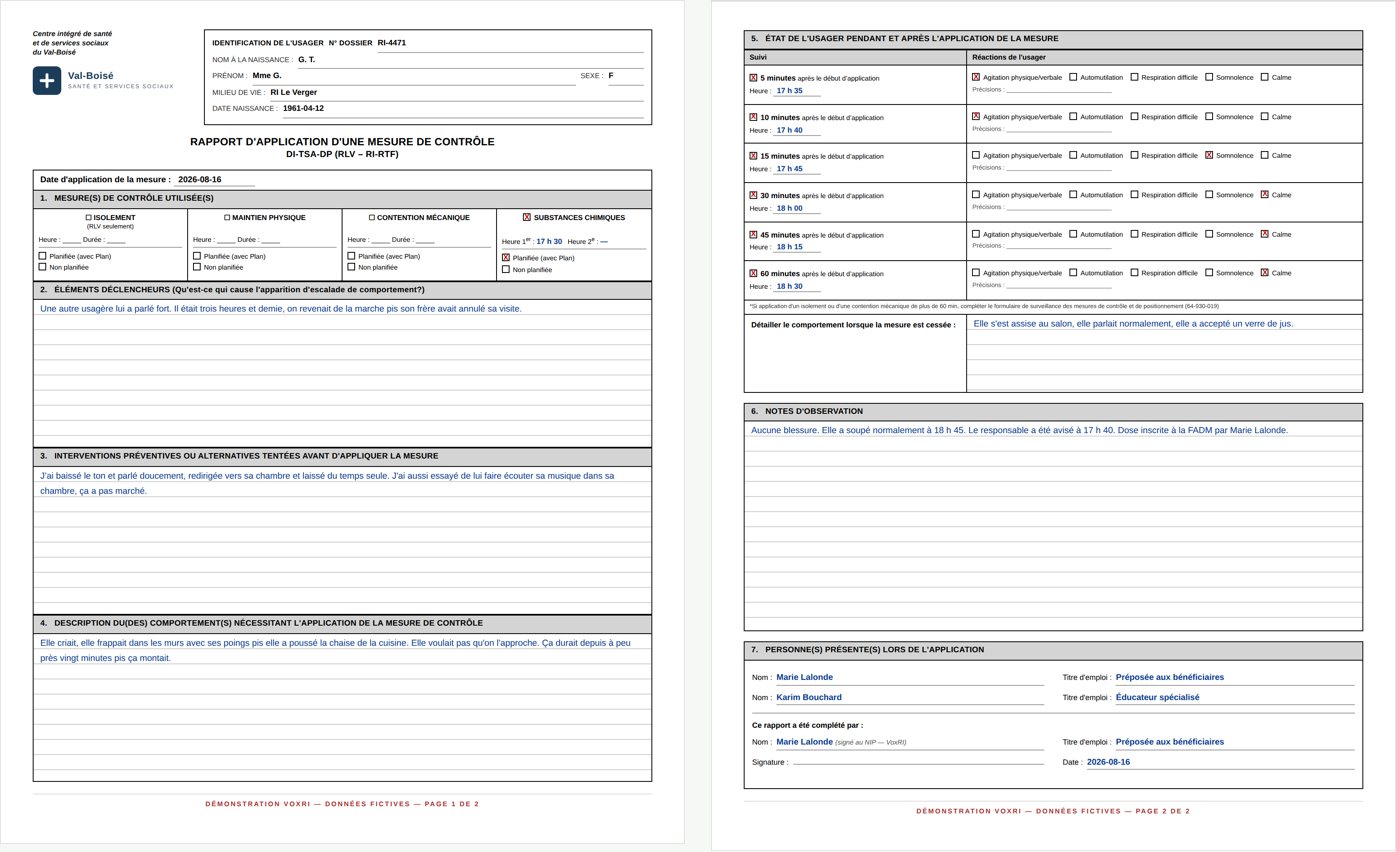Image resolution: width=1396 pixels, height=852 pixels.
Task: Click the text 'J'ai baissé le ton et parlé doucement'
Action: [x=112, y=476]
